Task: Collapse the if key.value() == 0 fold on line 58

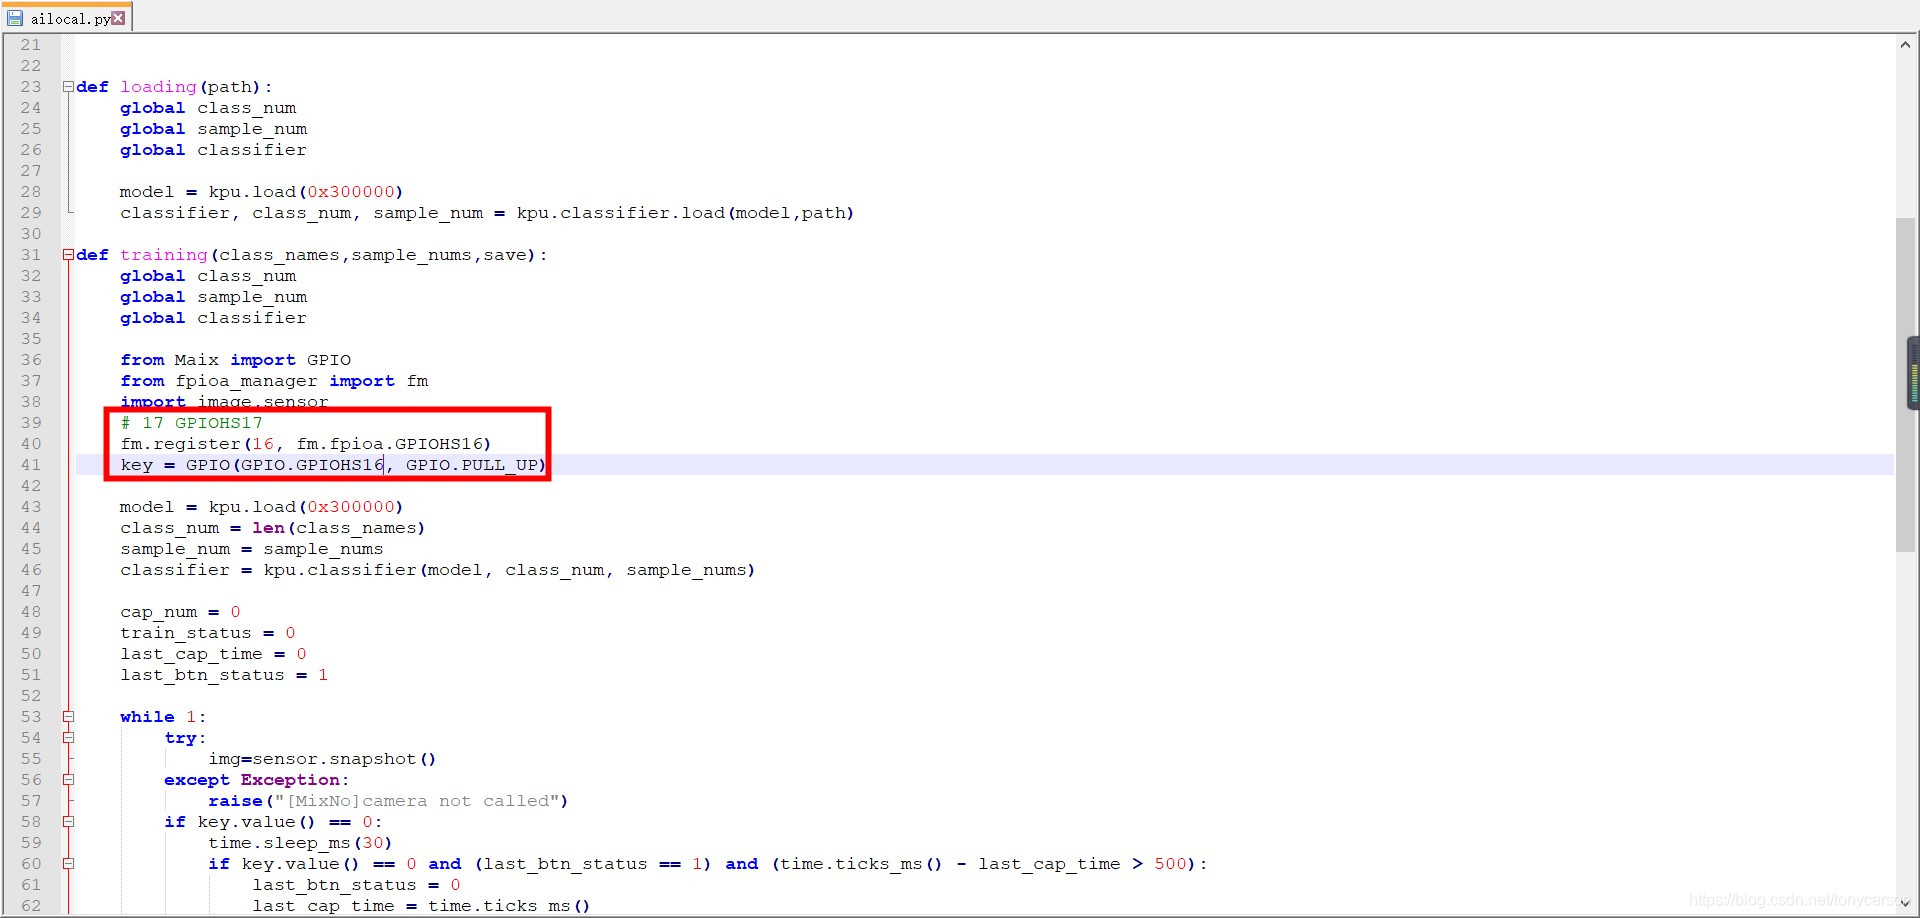Action: click(68, 822)
